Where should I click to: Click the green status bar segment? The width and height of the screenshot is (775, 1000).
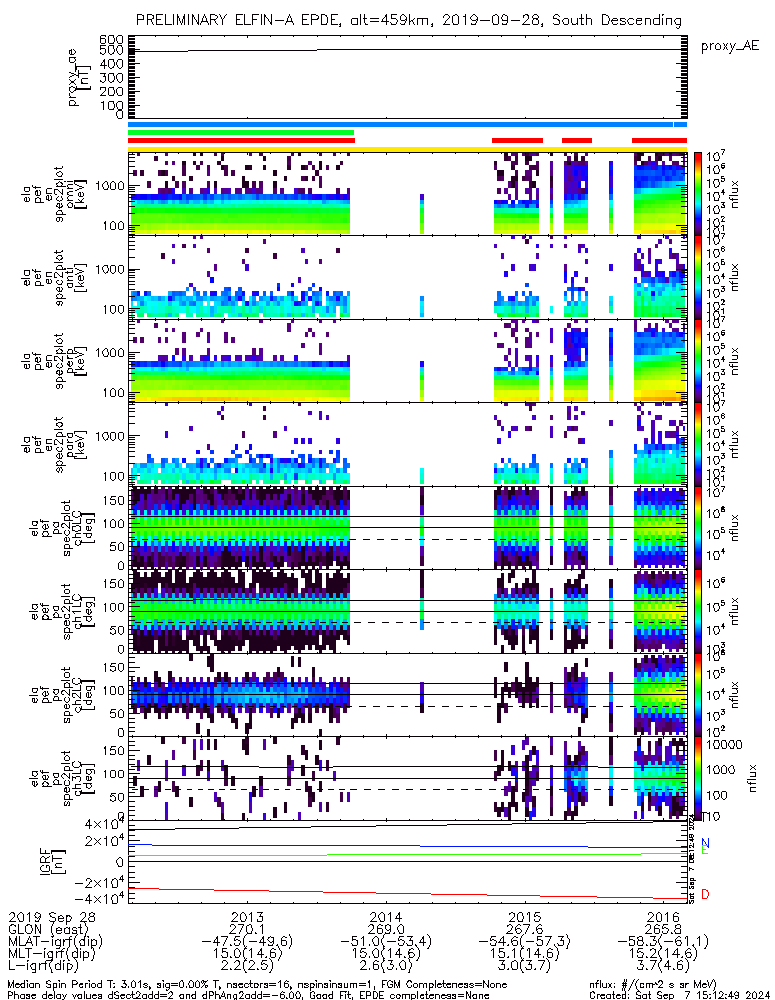(241, 133)
